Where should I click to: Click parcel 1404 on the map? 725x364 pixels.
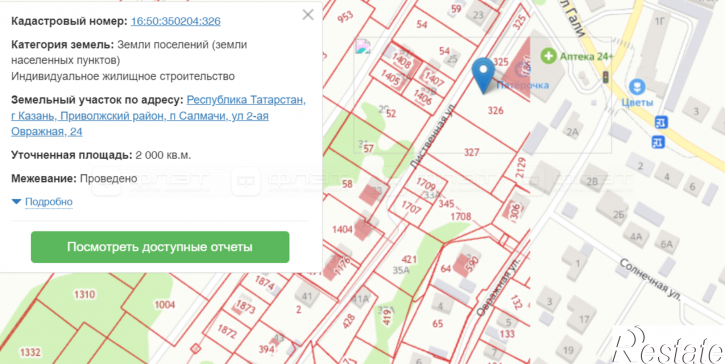point(343,229)
